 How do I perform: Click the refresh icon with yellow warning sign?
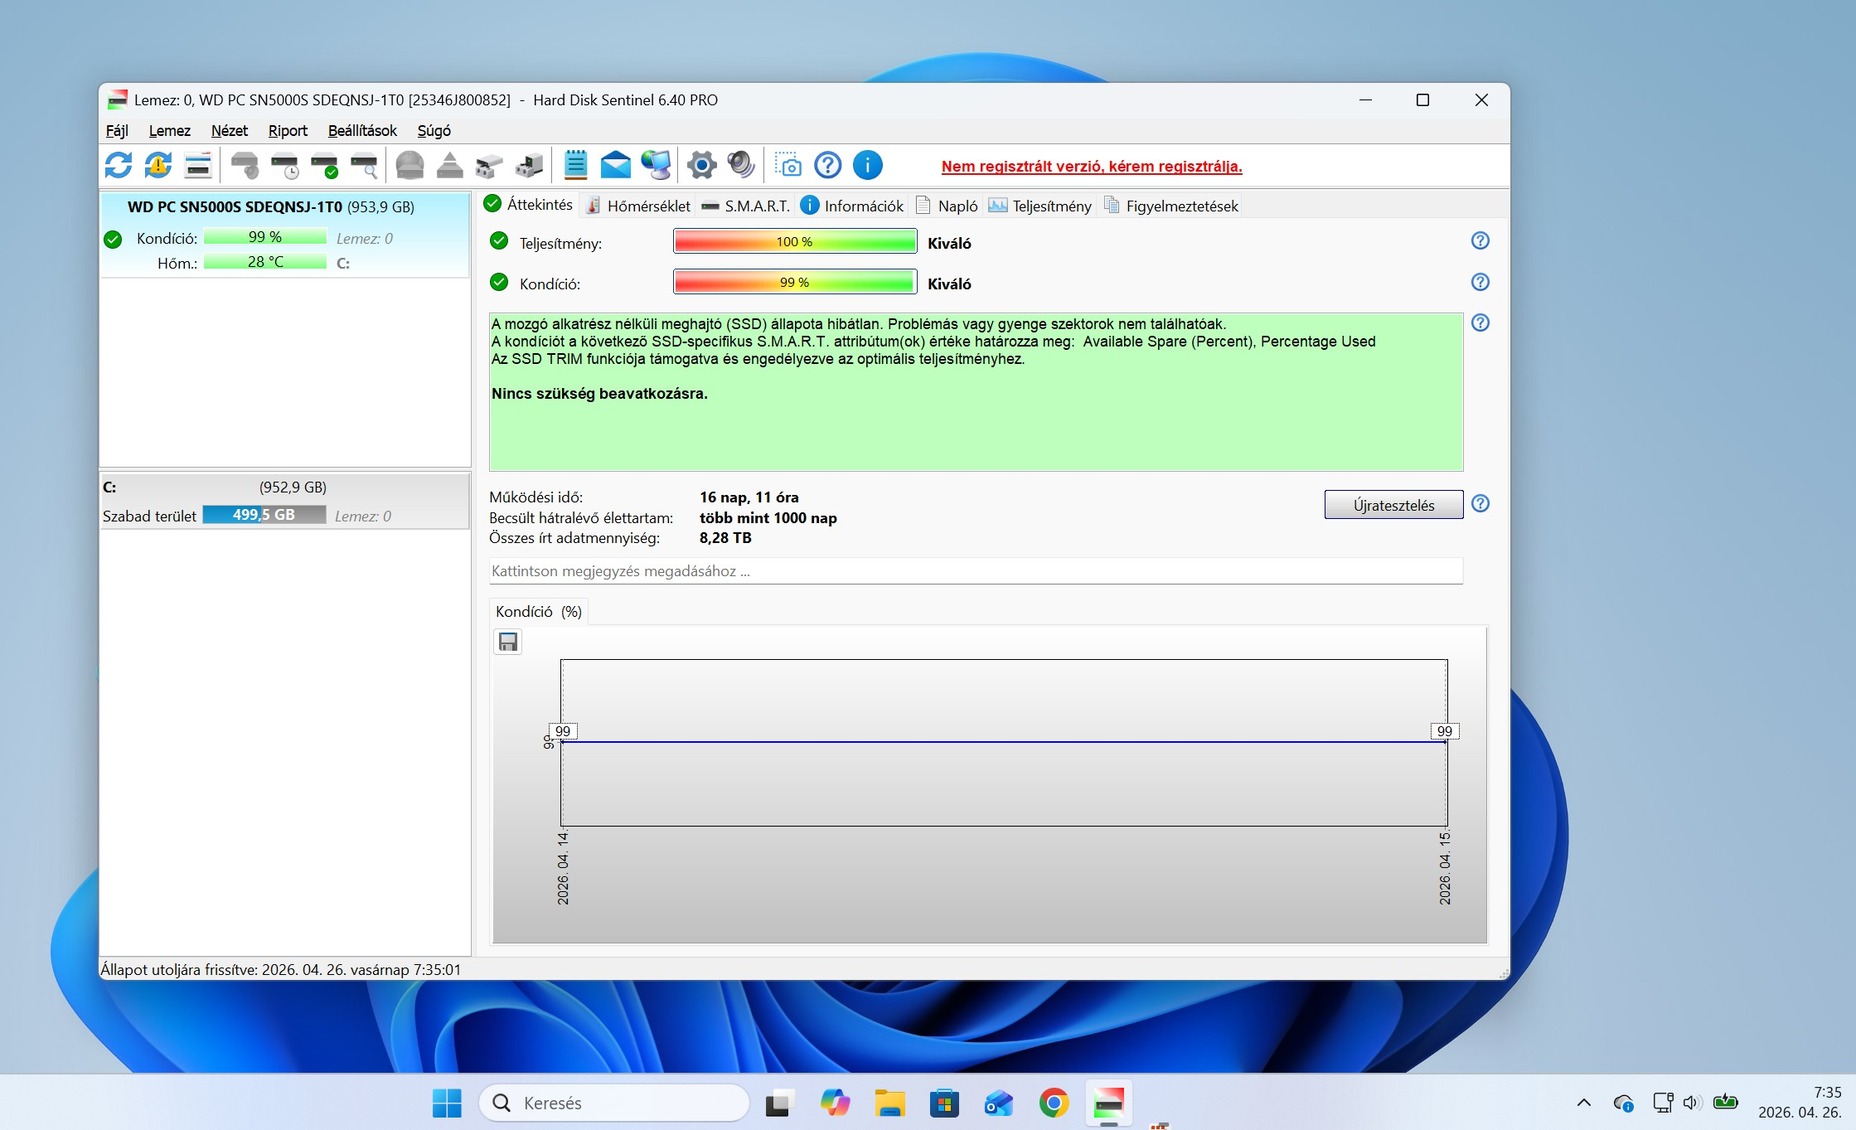pyautogui.click(x=158, y=165)
